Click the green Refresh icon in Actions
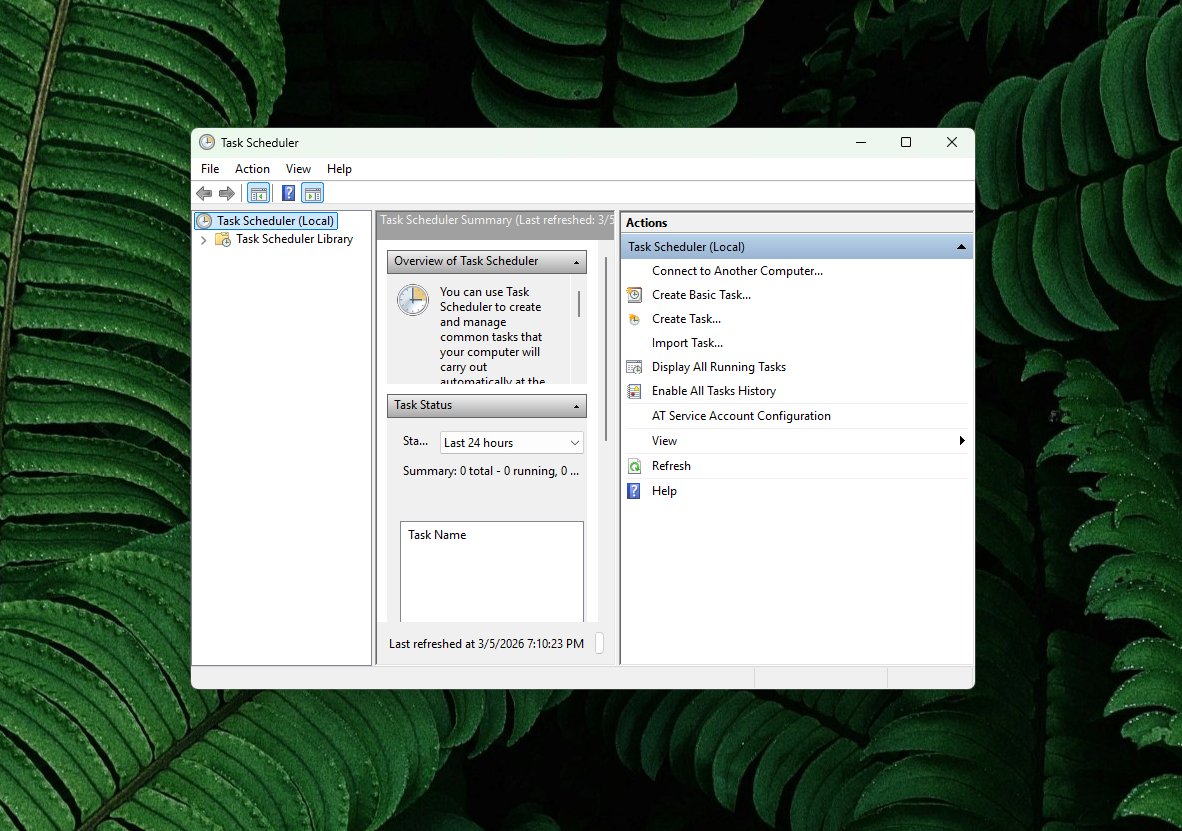This screenshot has height=831, width=1182. [x=634, y=466]
